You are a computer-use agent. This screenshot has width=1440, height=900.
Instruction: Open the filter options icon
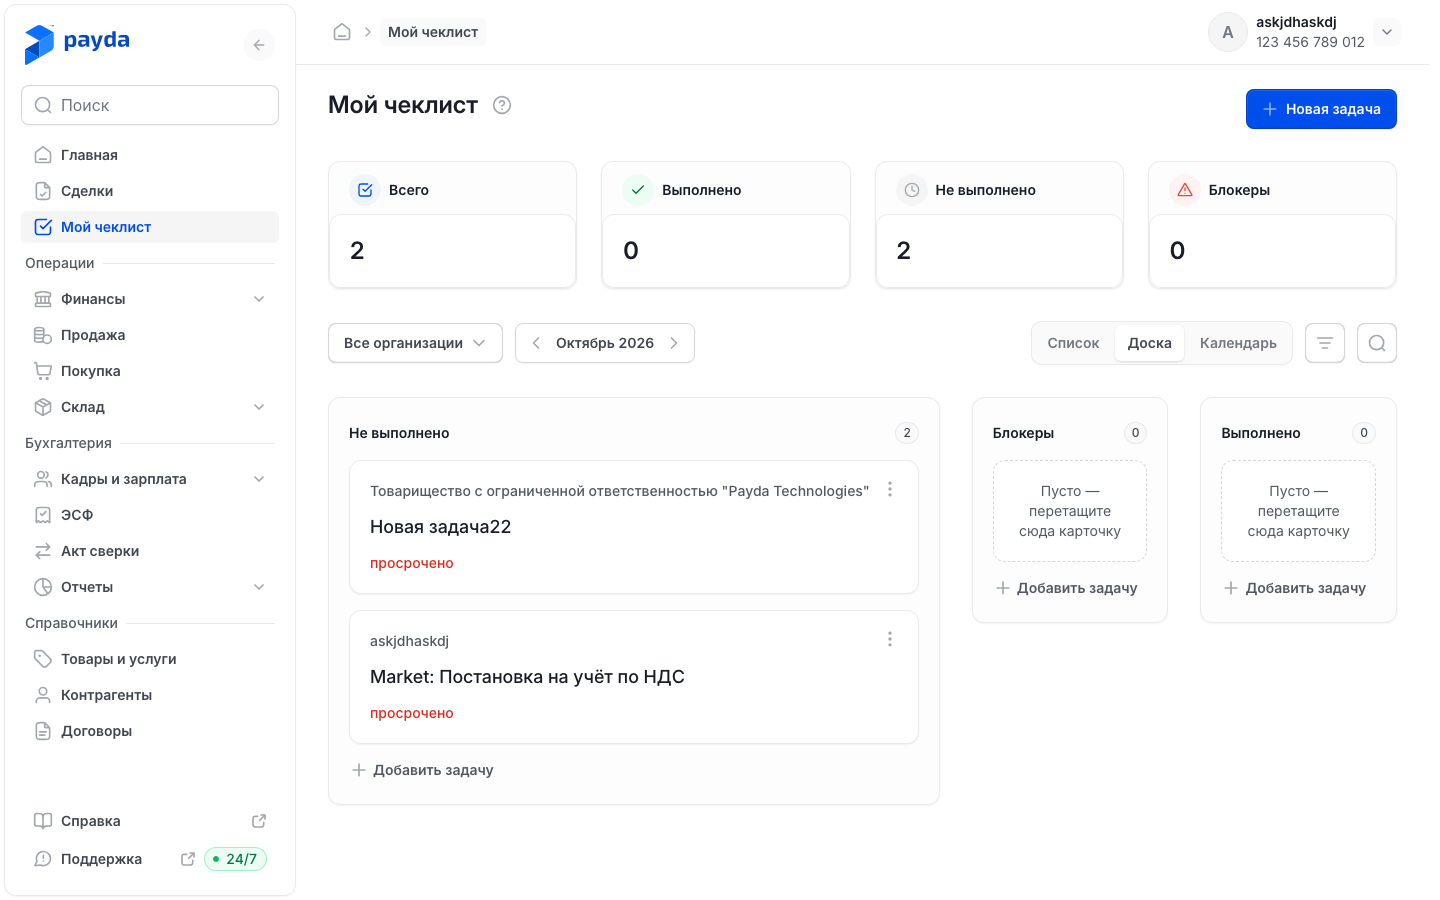pyautogui.click(x=1325, y=343)
